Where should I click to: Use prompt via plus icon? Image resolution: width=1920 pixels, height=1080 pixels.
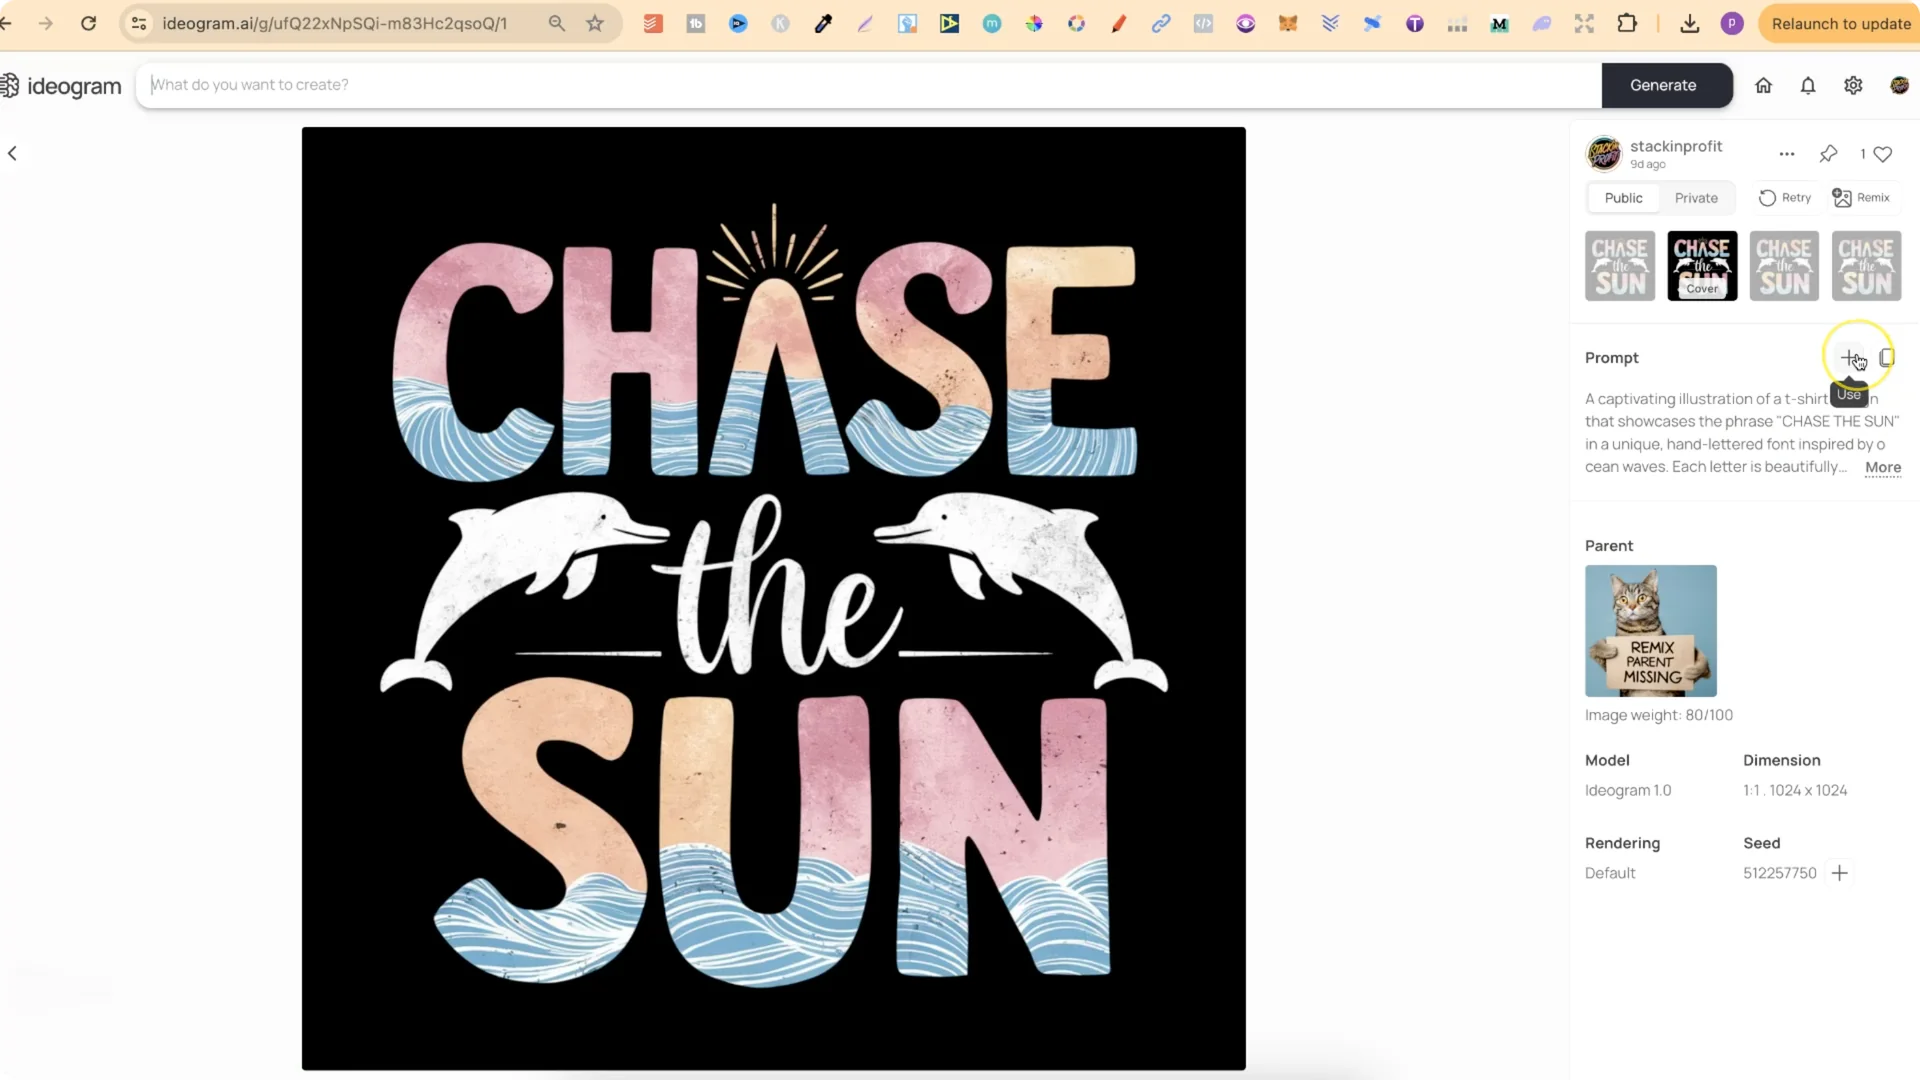tap(1849, 358)
